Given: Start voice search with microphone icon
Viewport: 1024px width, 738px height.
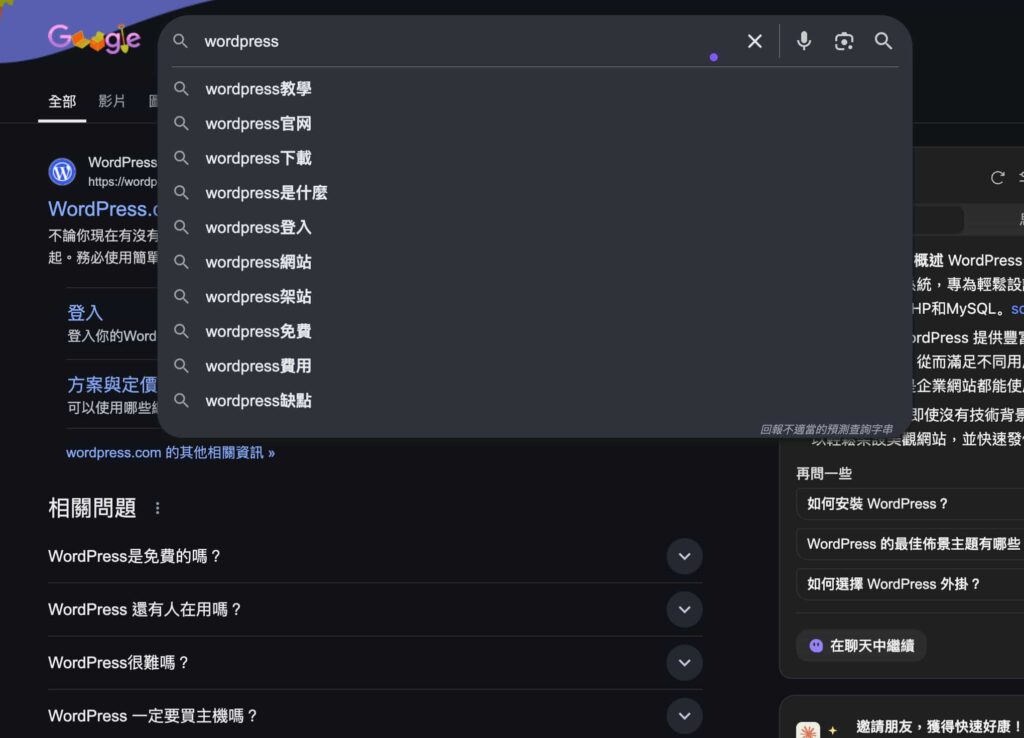Looking at the screenshot, I should point(804,41).
